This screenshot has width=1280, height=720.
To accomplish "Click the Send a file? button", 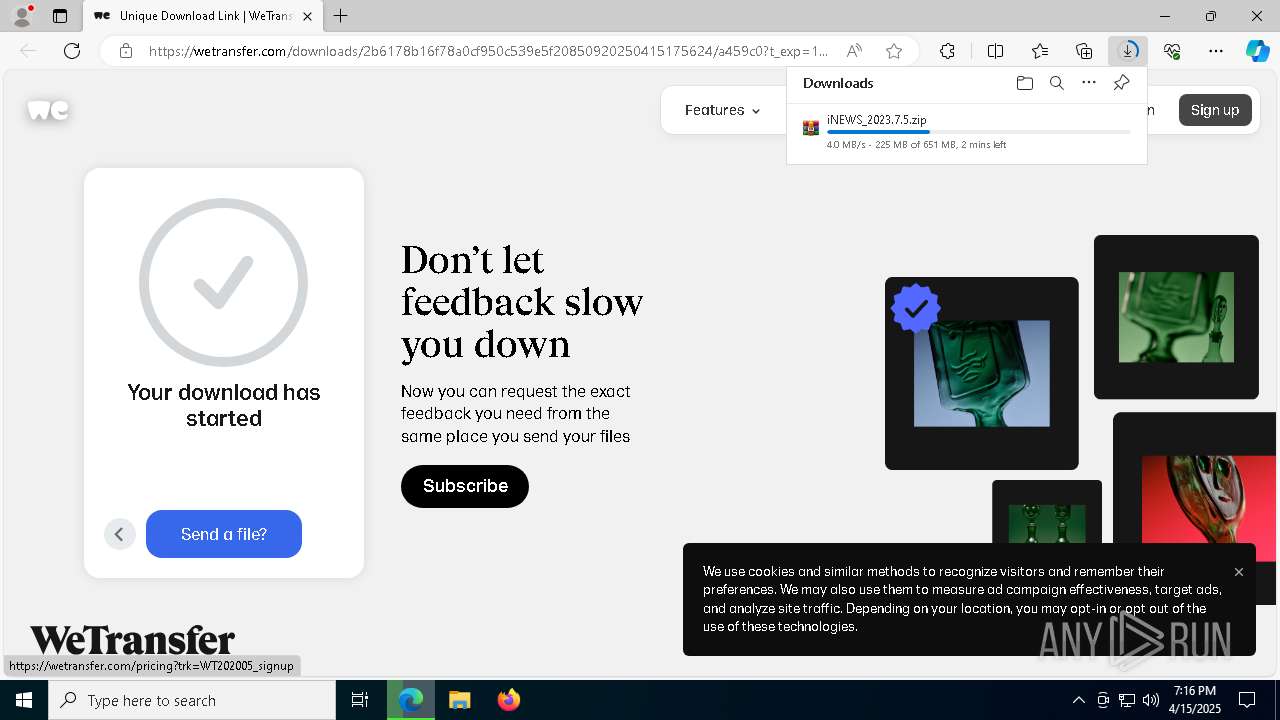I will (x=224, y=534).
